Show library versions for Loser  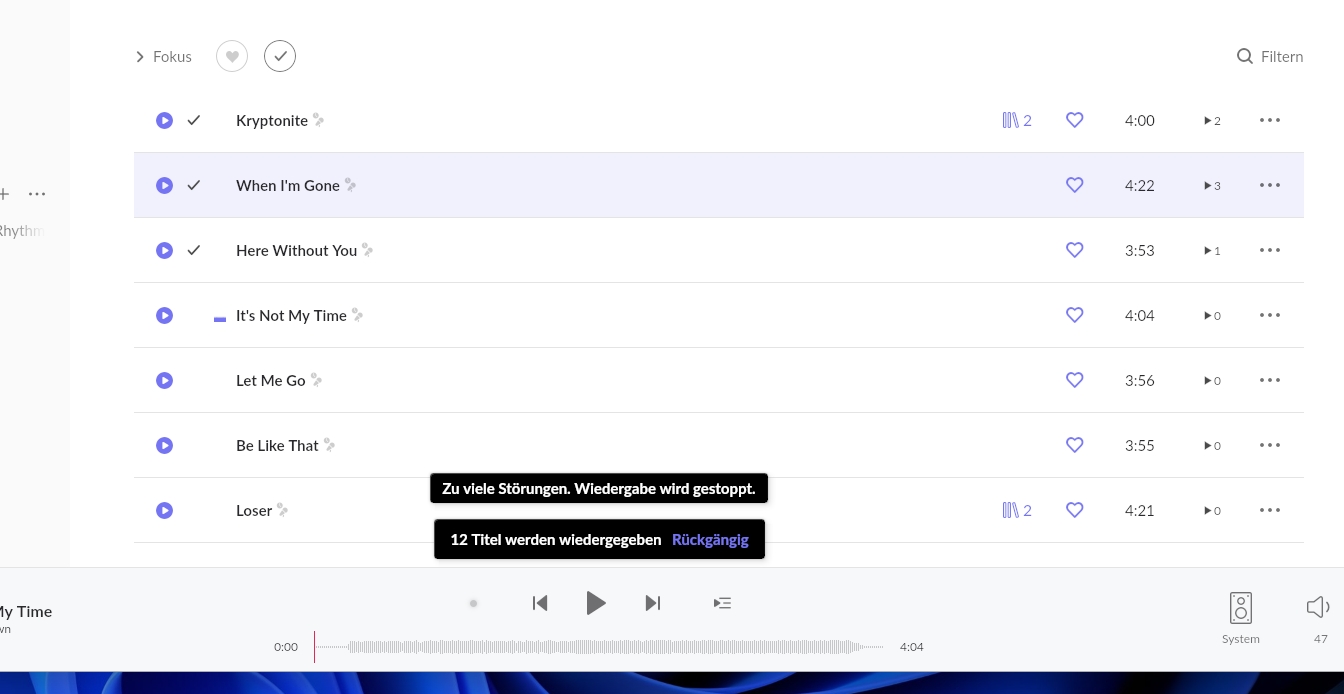(1016, 511)
